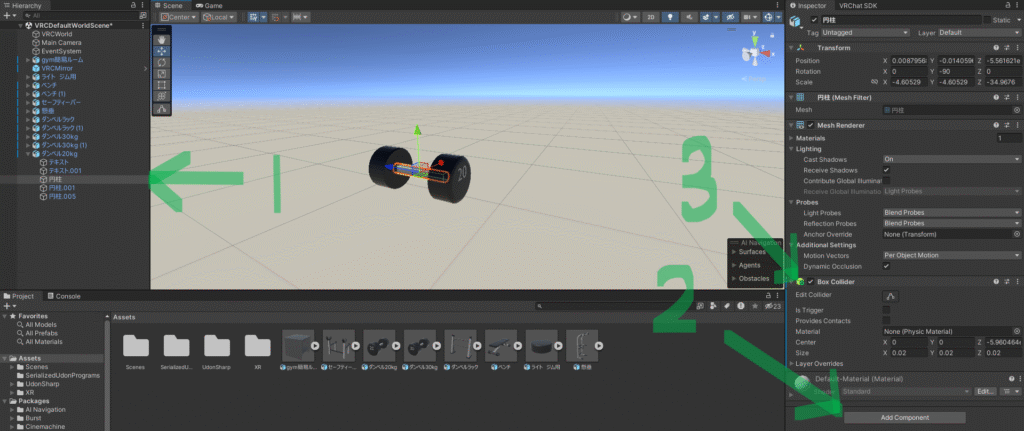
Task: Open Mesh Renderer component context menu
Action: (x=1017, y=125)
